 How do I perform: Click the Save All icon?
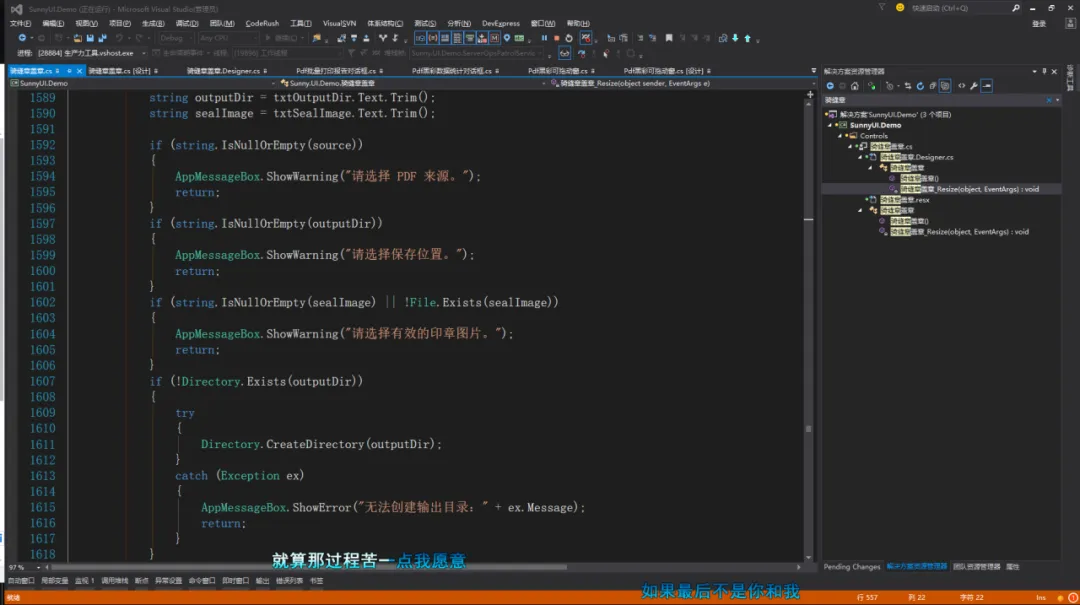click(x=103, y=38)
